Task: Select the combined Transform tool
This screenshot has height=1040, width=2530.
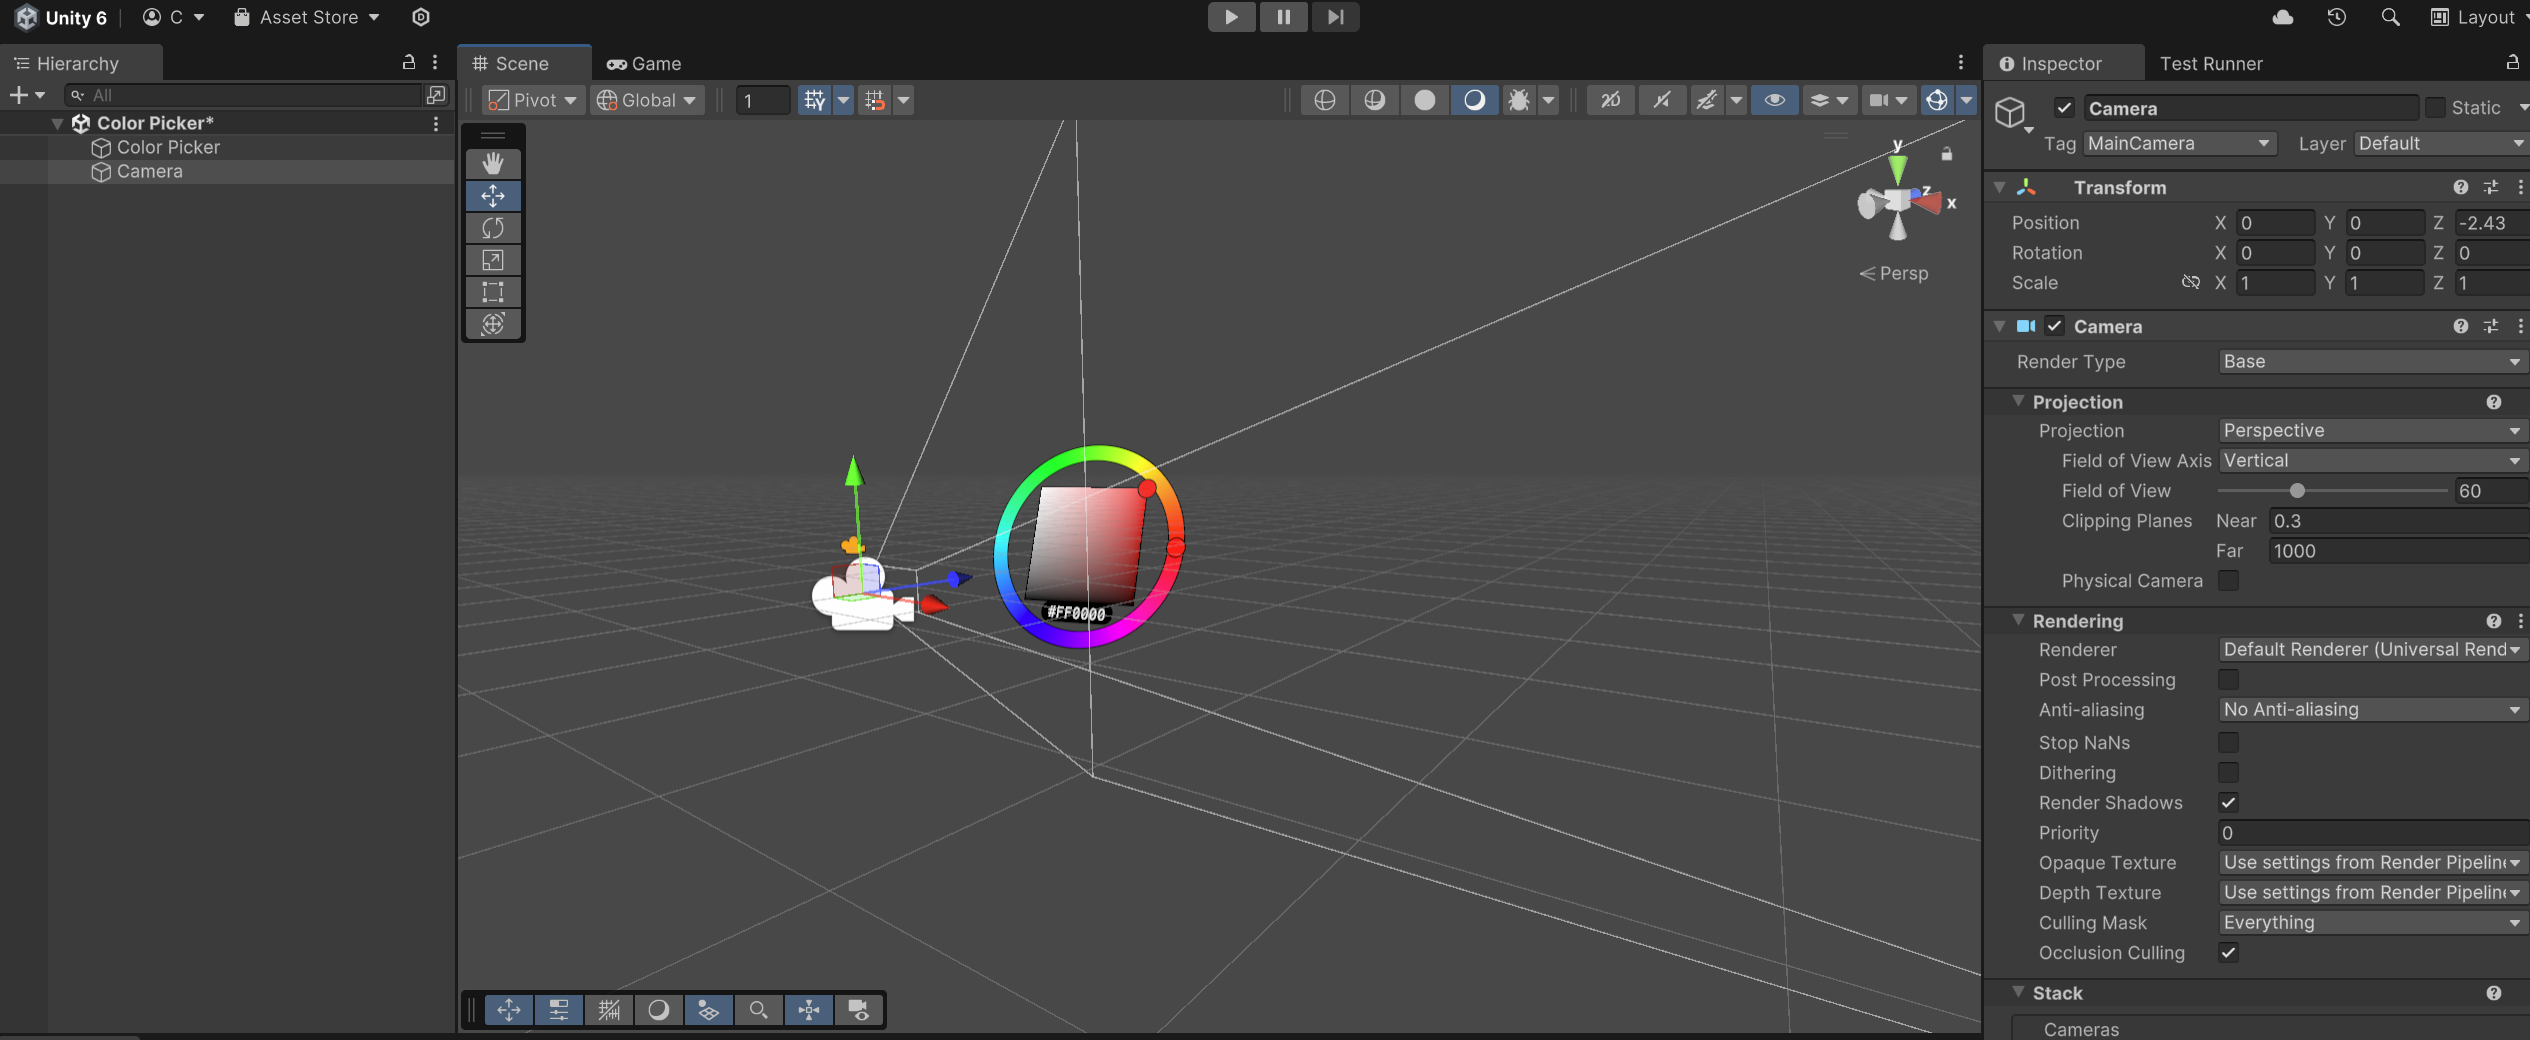Action: coord(493,324)
